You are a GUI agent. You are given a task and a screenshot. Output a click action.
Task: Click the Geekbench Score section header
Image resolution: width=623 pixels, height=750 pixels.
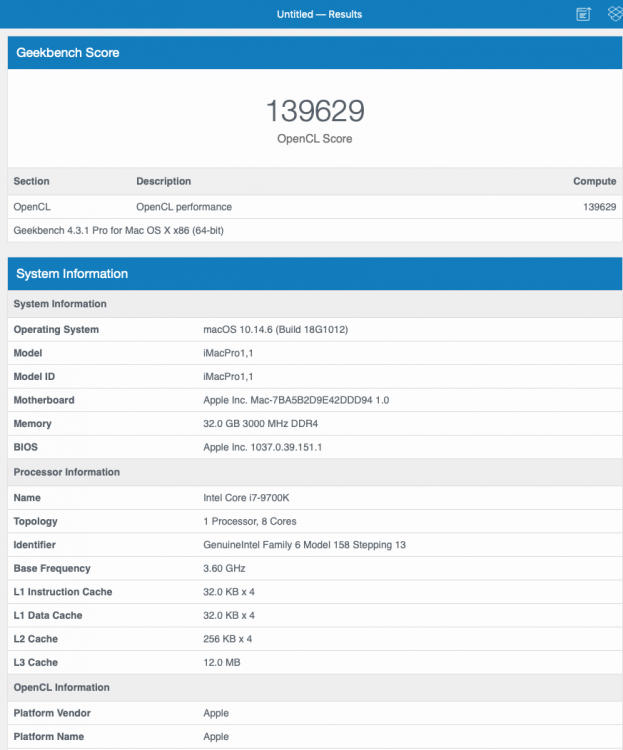pyautogui.click(x=315, y=53)
